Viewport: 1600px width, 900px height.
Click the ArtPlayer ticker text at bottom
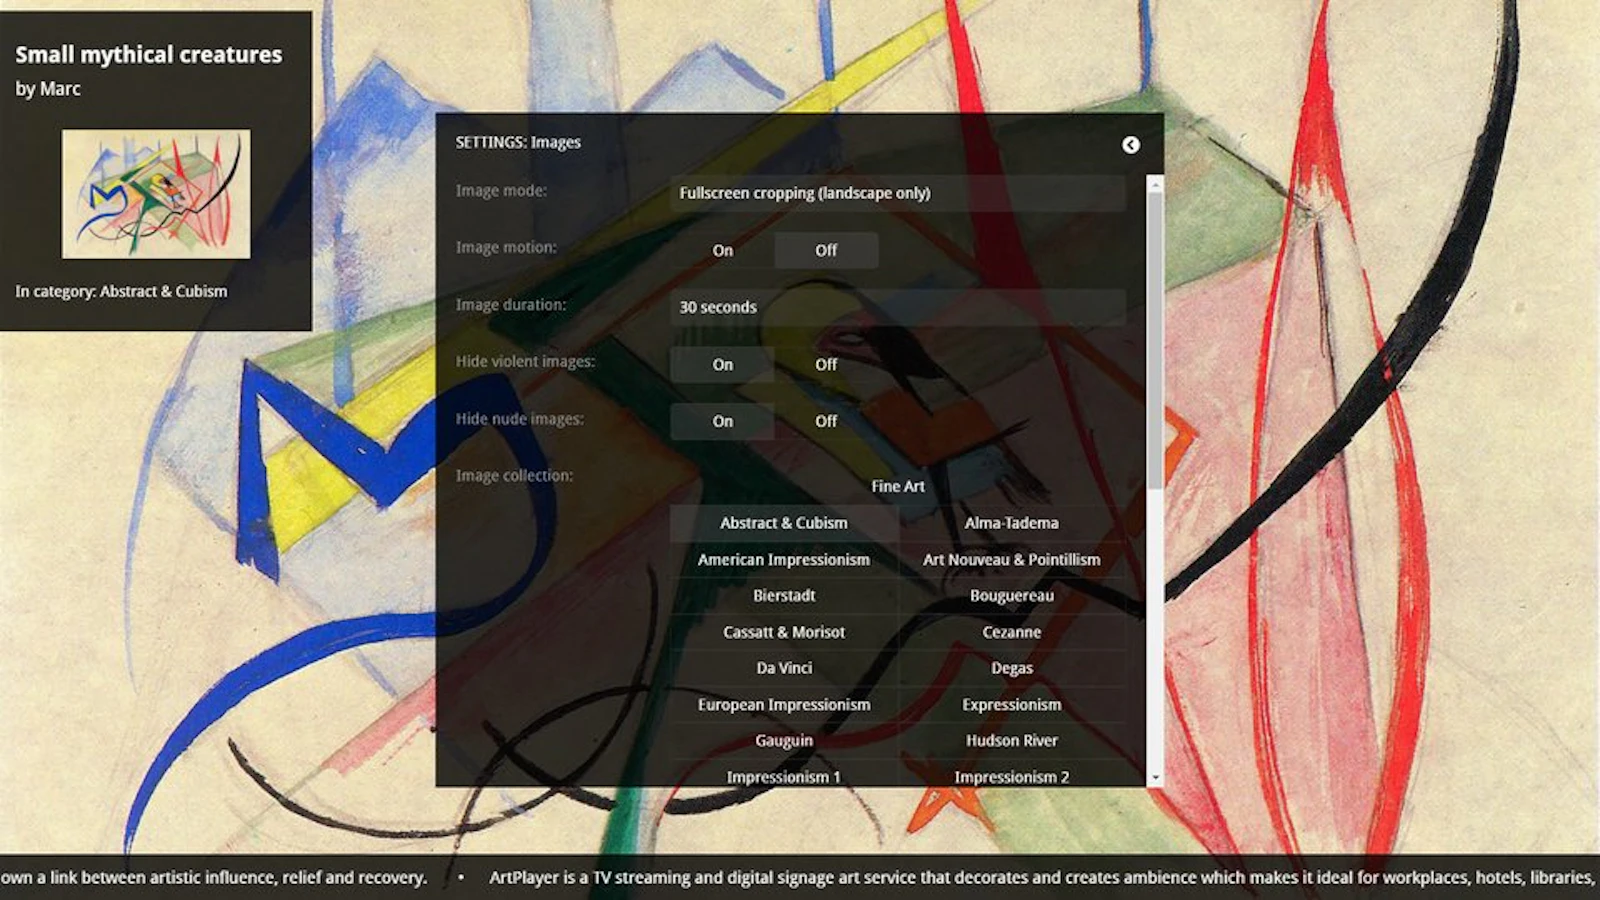(x=1042, y=877)
